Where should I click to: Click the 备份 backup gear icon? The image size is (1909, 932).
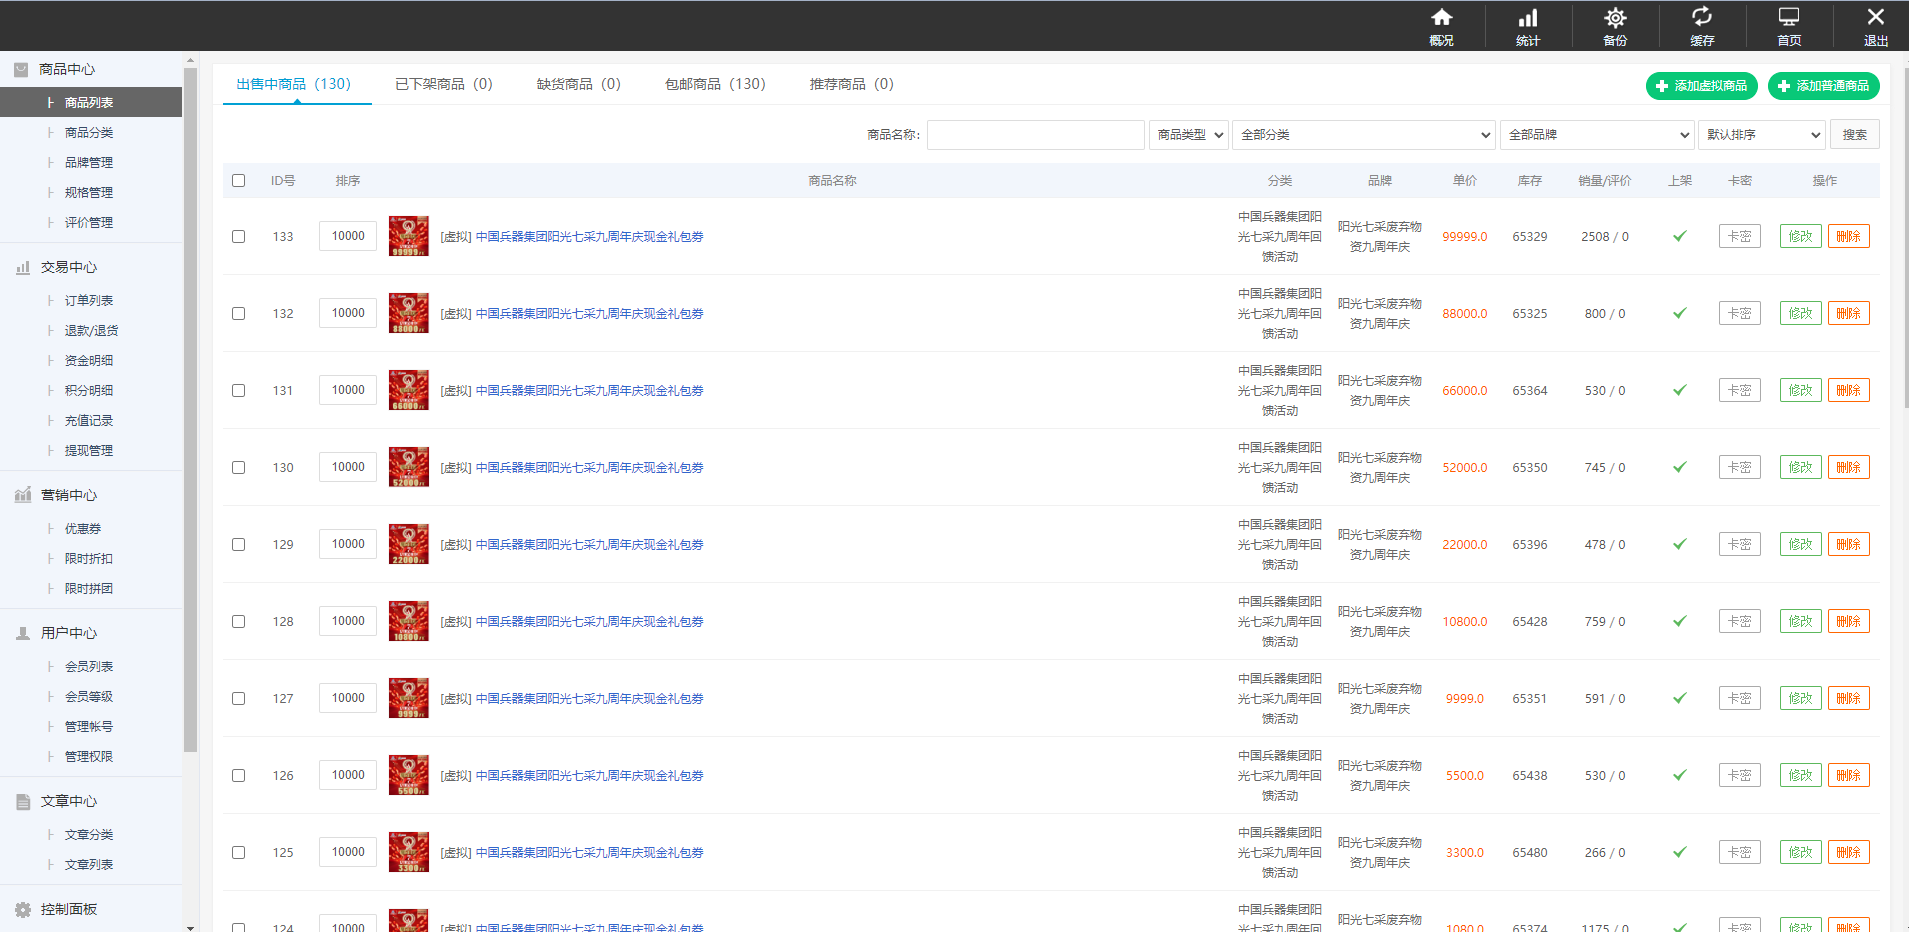click(x=1615, y=18)
